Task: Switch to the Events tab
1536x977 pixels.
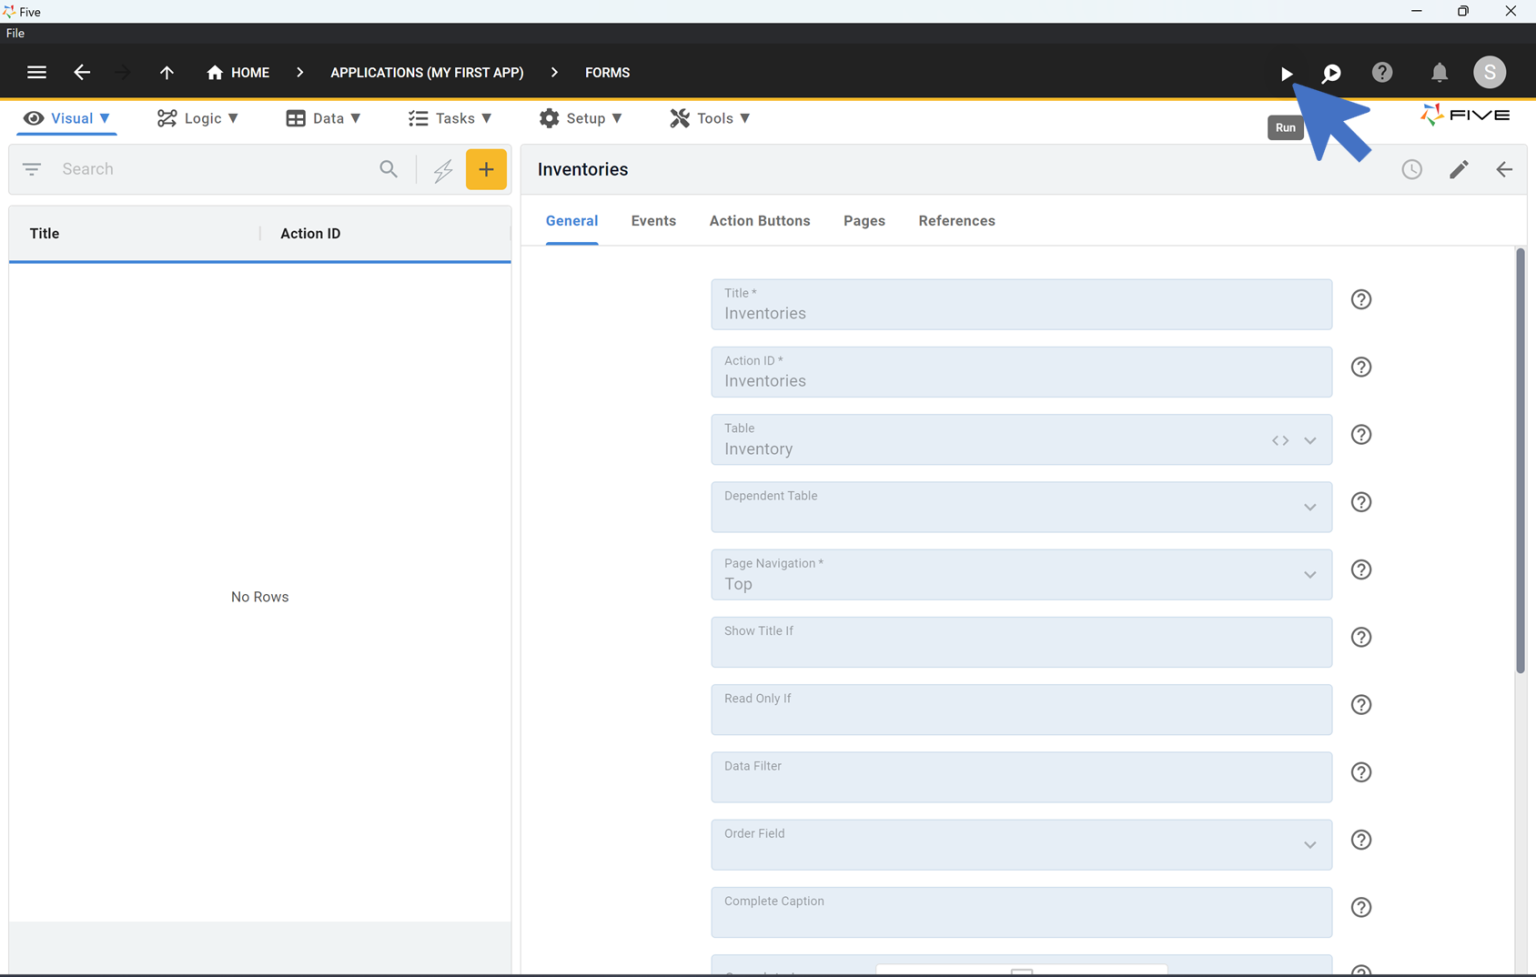Action: tap(653, 221)
